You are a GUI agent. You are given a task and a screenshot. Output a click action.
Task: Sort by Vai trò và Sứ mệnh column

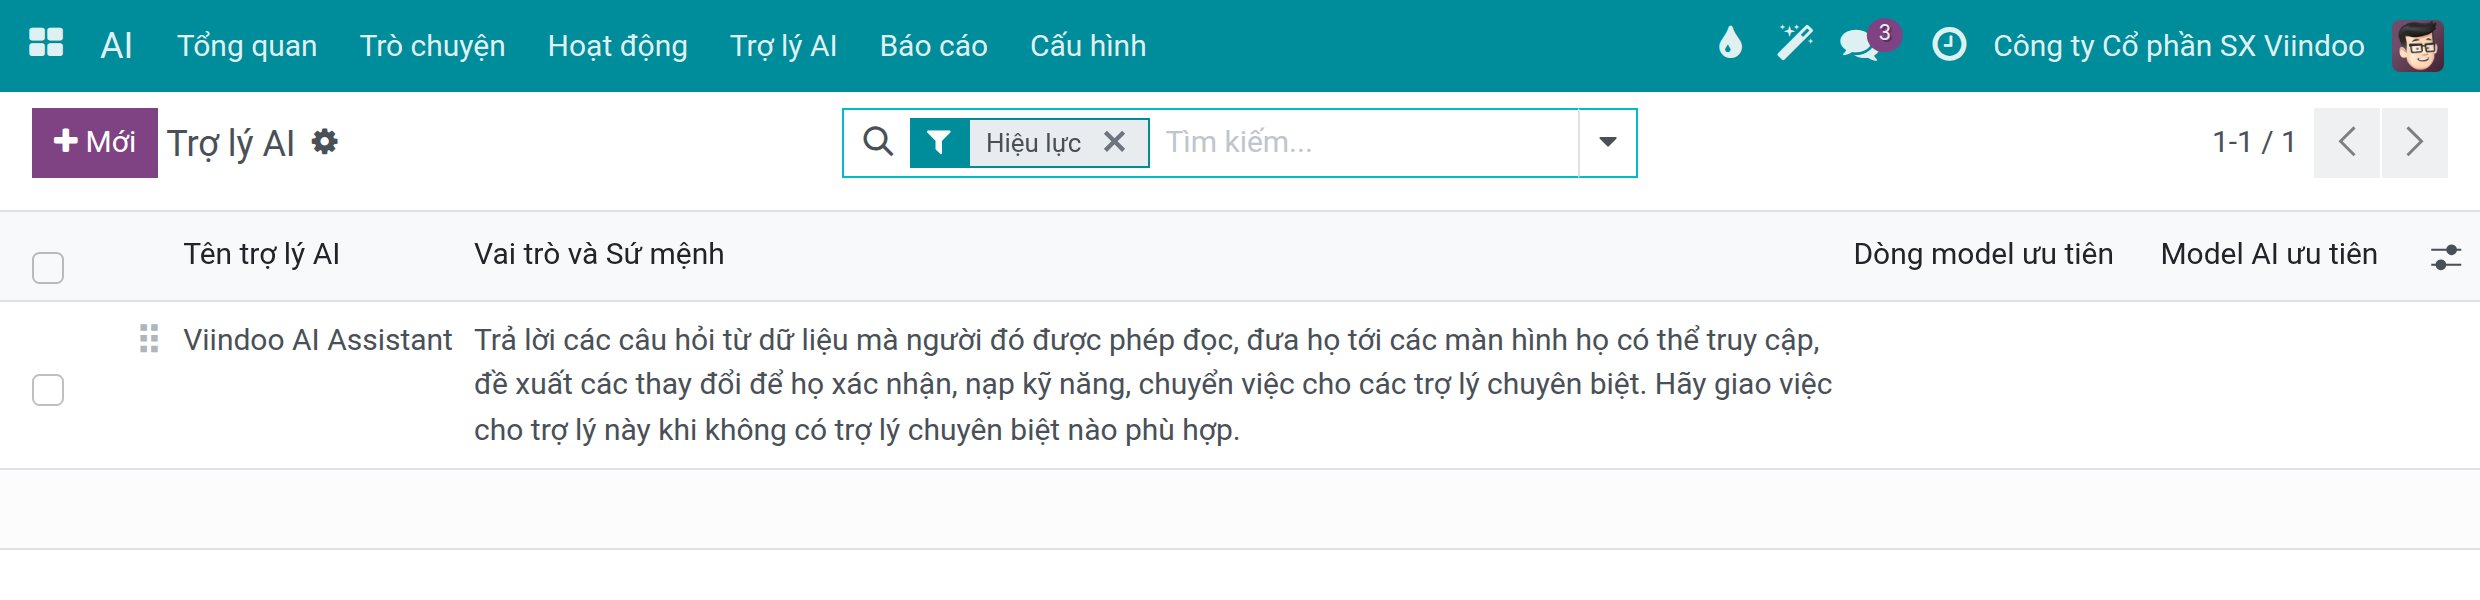[598, 254]
